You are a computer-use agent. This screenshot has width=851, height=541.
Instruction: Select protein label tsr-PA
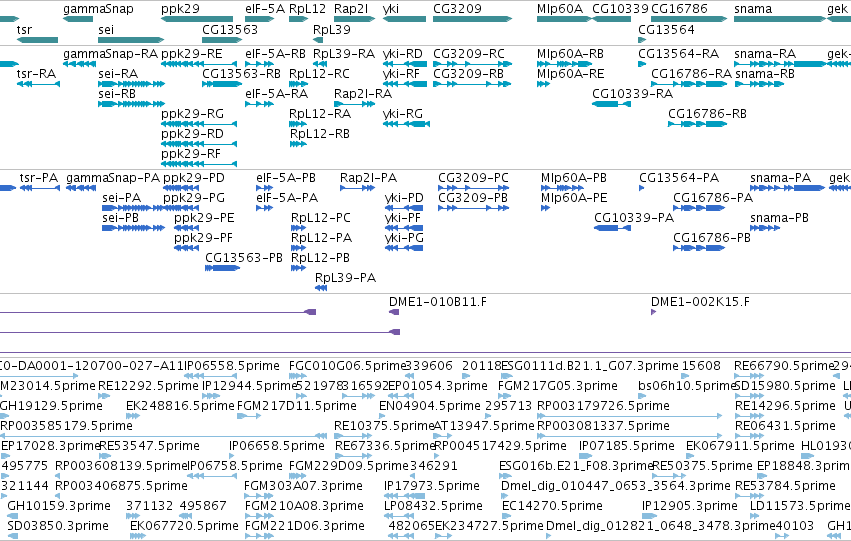pyautogui.click(x=39, y=178)
